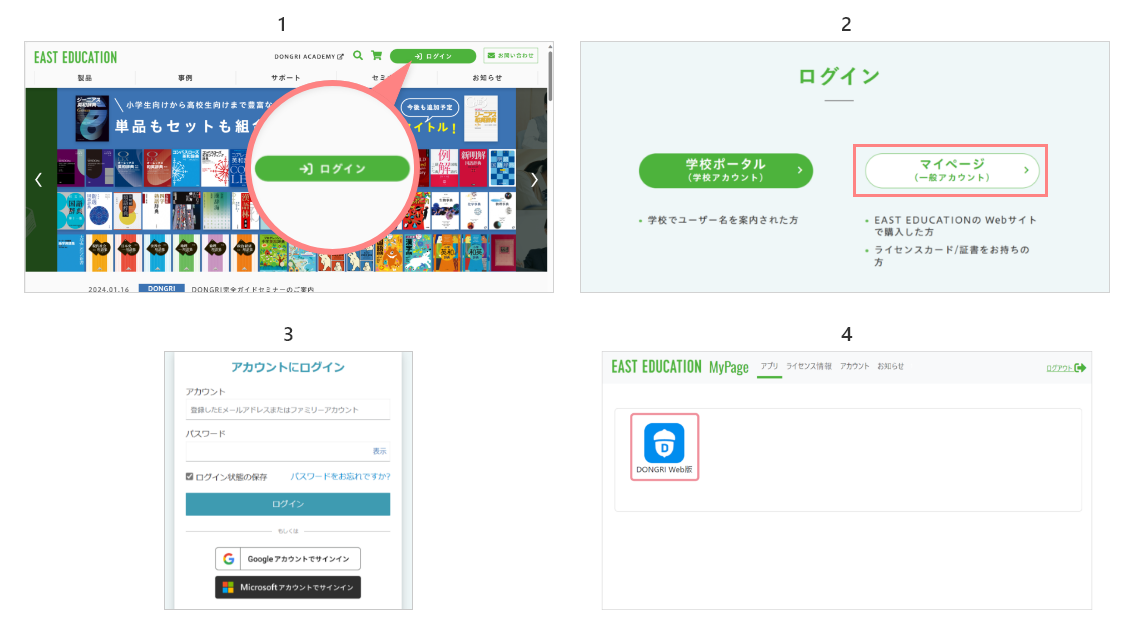Viewport: 1134px width, 633px height.
Task: Open the 製品 navigation menu
Action: (85, 77)
